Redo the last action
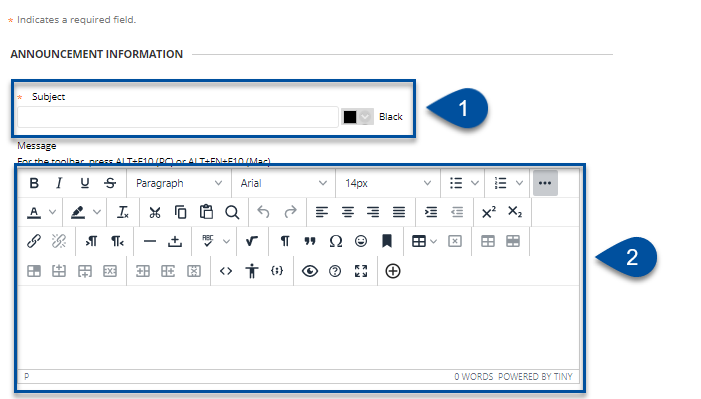 [x=291, y=212]
